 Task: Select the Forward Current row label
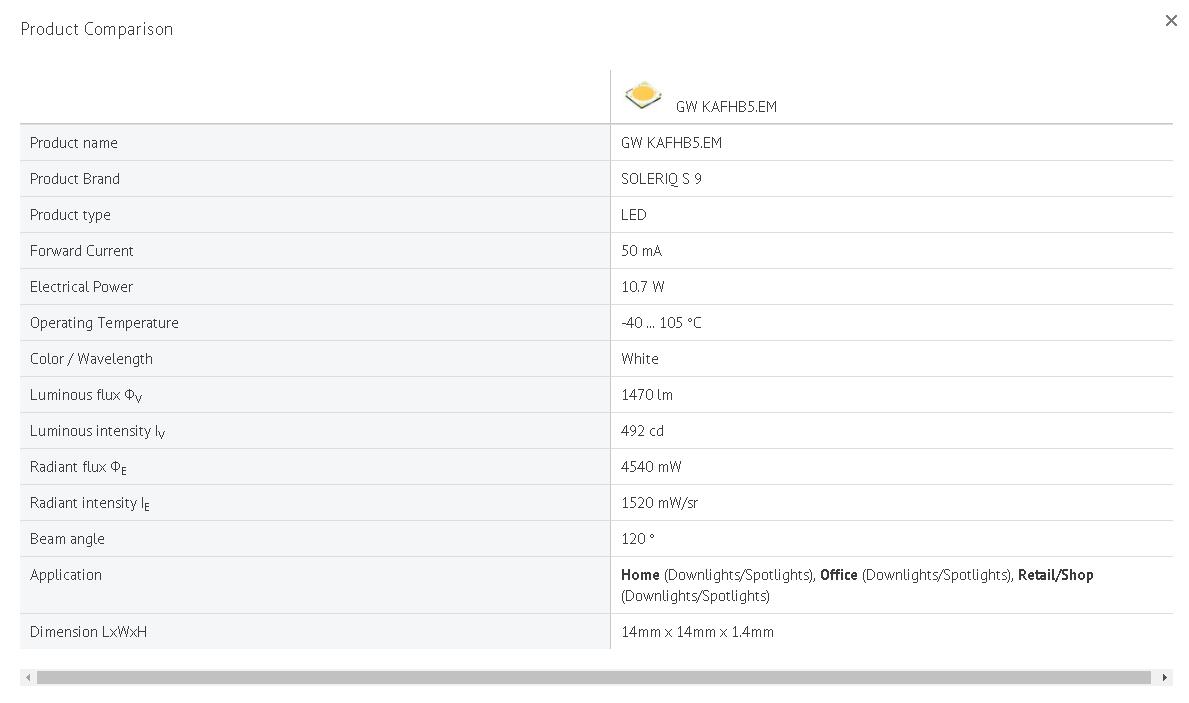pos(81,251)
